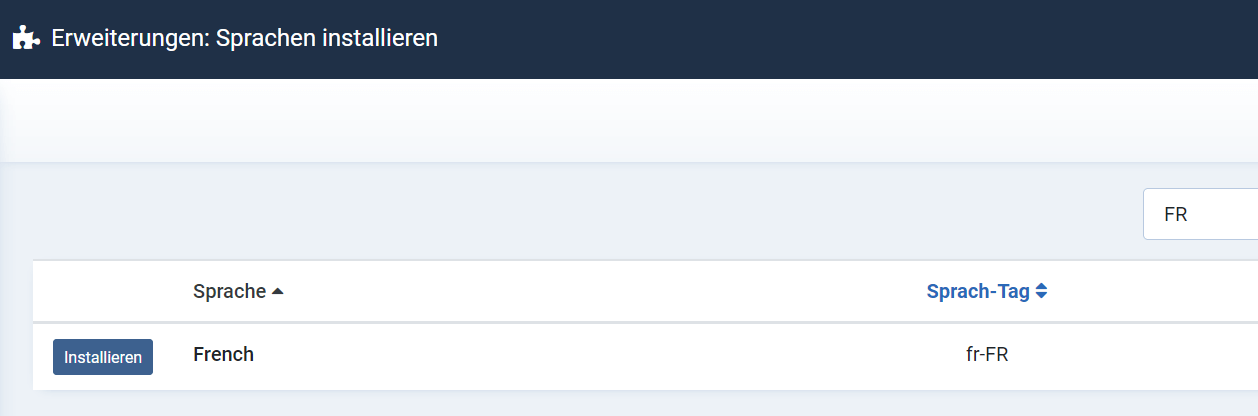Click the table header row between columns
This screenshot has width=1258, height=416.
(x=600, y=292)
